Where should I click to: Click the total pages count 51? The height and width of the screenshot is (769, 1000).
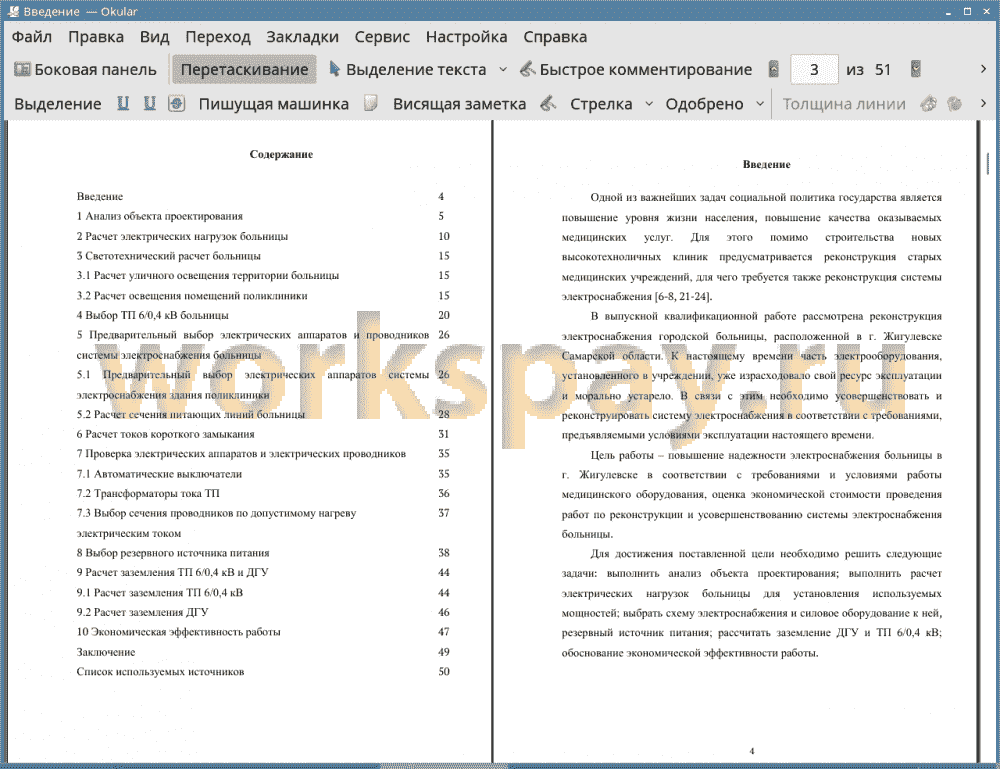883,70
